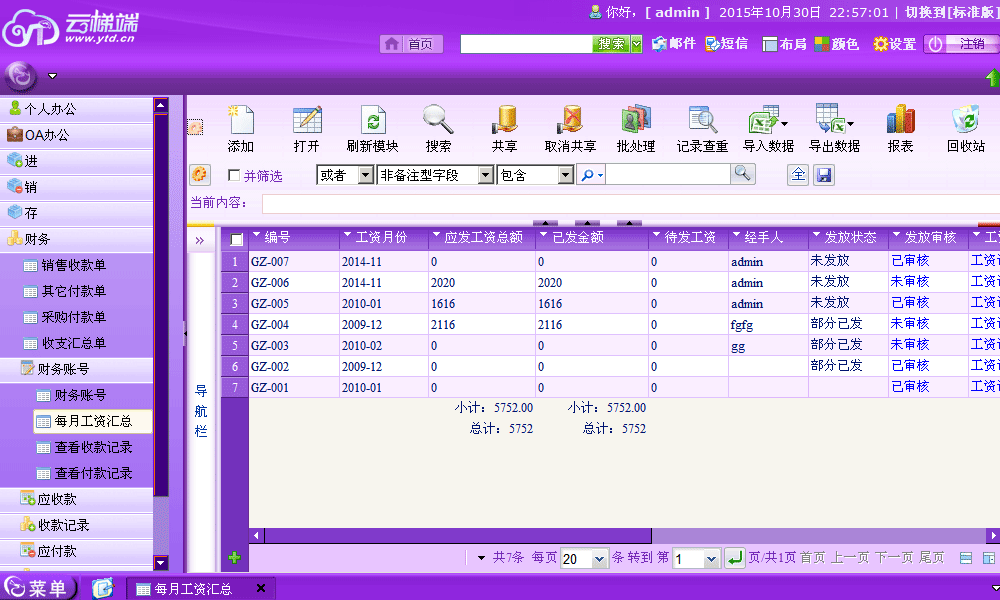Click the 尾页 last page link
Image resolution: width=1000 pixels, height=600 pixels.
coord(932,558)
